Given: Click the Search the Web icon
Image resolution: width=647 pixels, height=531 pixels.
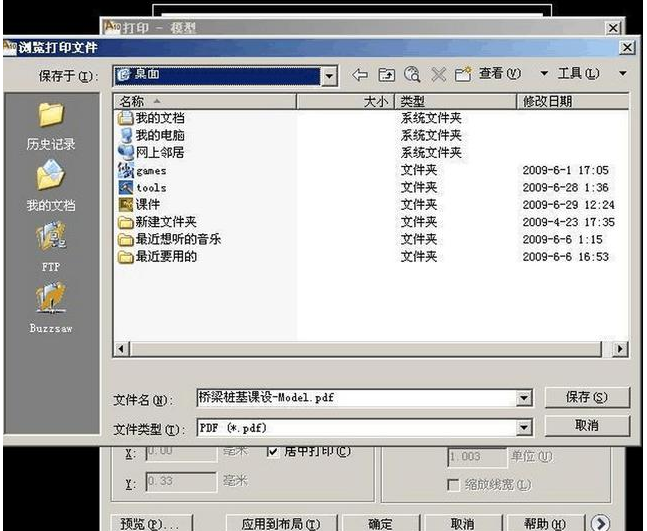Looking at the screenshot, I should [x=412, y=75].
